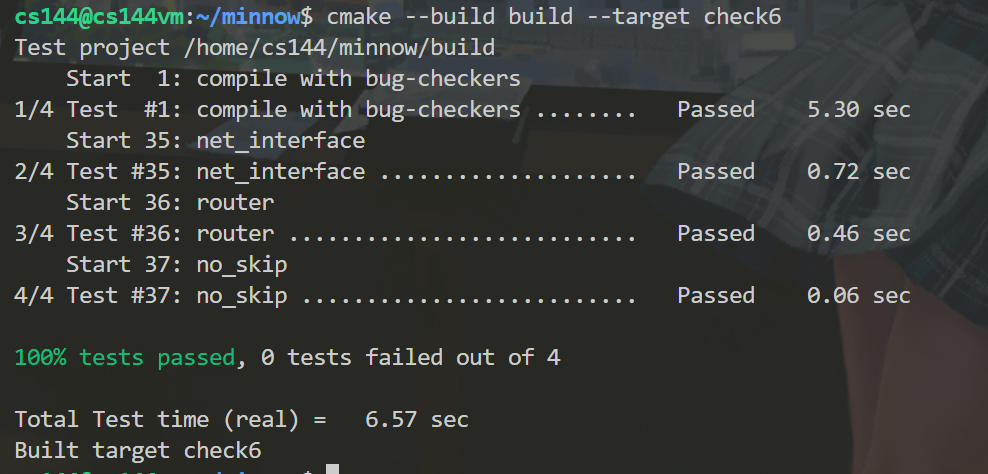
Task: Click the cs144@cs144vm prompt username
Action: click(98, 17)
